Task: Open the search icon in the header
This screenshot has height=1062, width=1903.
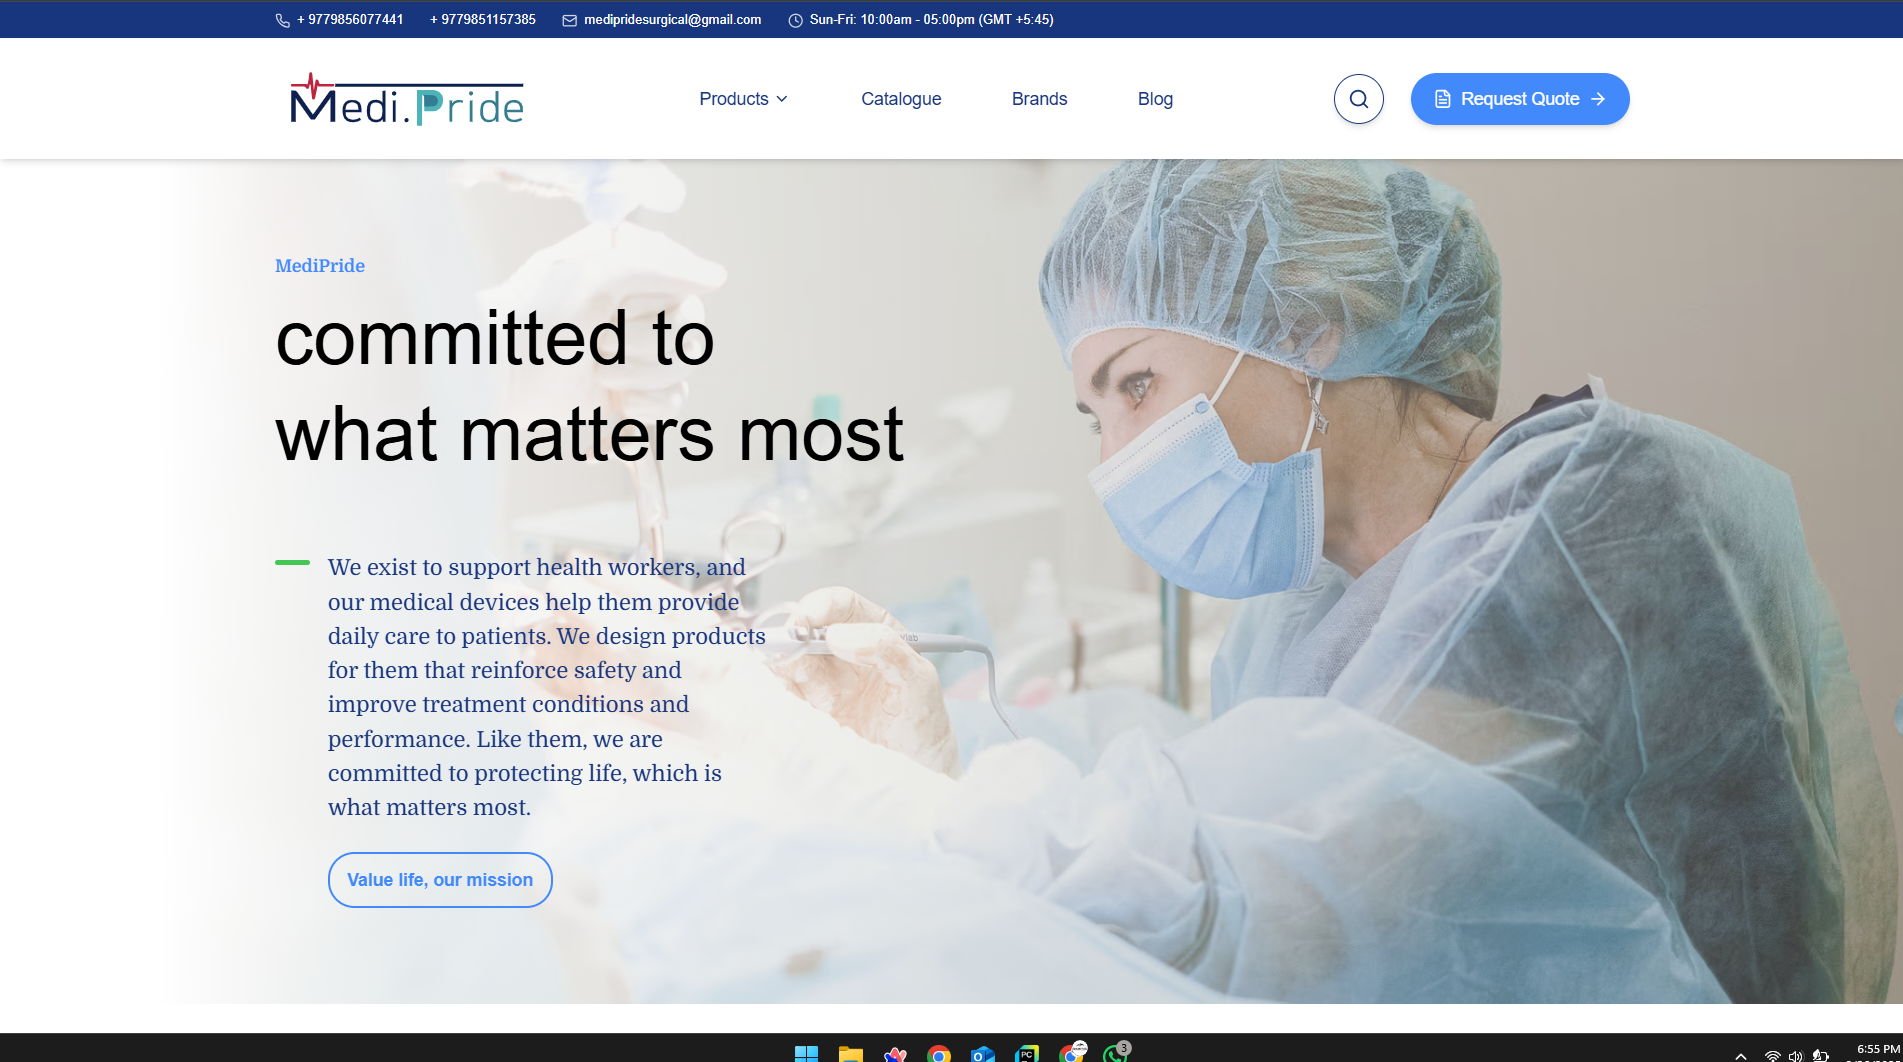Action: point(1358,98)
